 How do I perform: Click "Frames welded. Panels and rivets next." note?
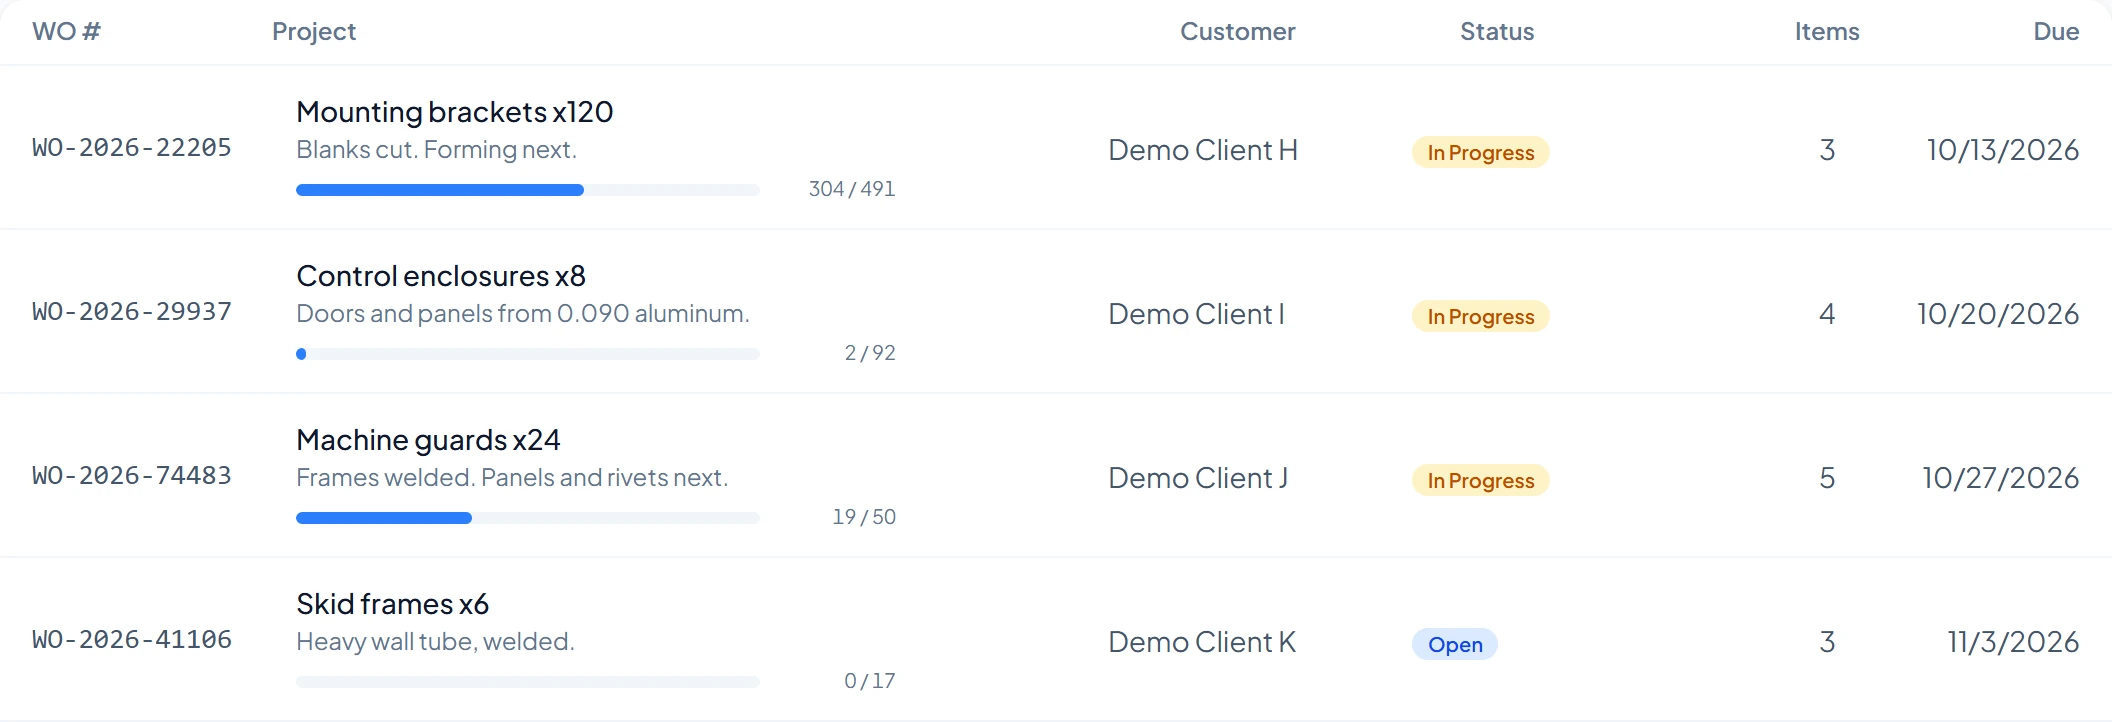[512, 478]
